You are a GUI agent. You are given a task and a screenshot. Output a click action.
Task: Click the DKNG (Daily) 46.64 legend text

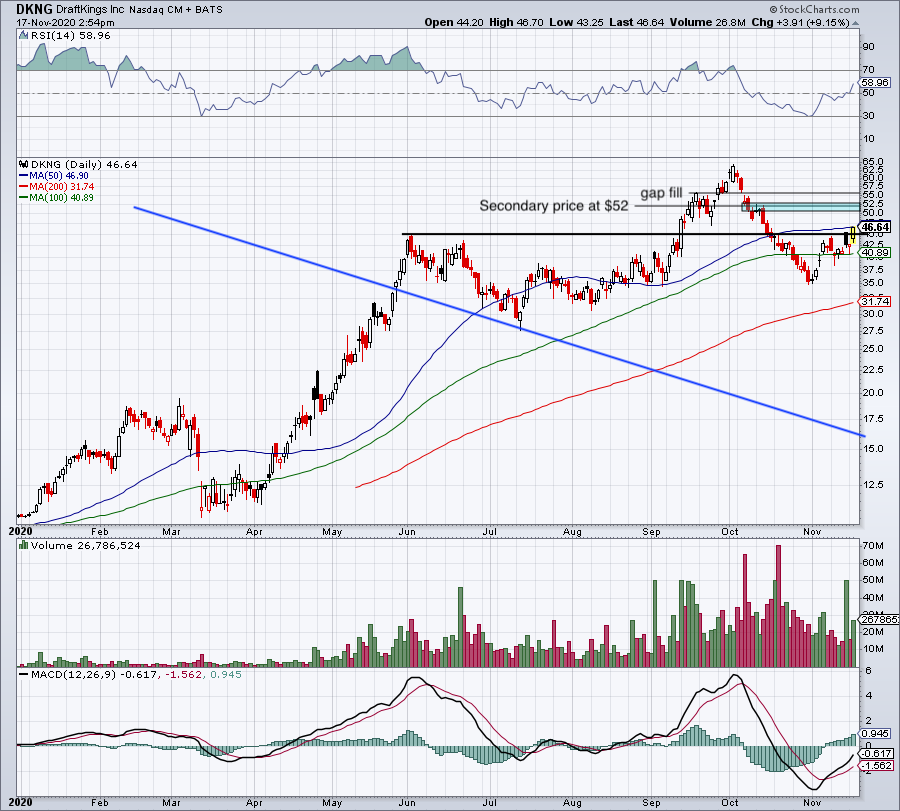click(84, 165)
